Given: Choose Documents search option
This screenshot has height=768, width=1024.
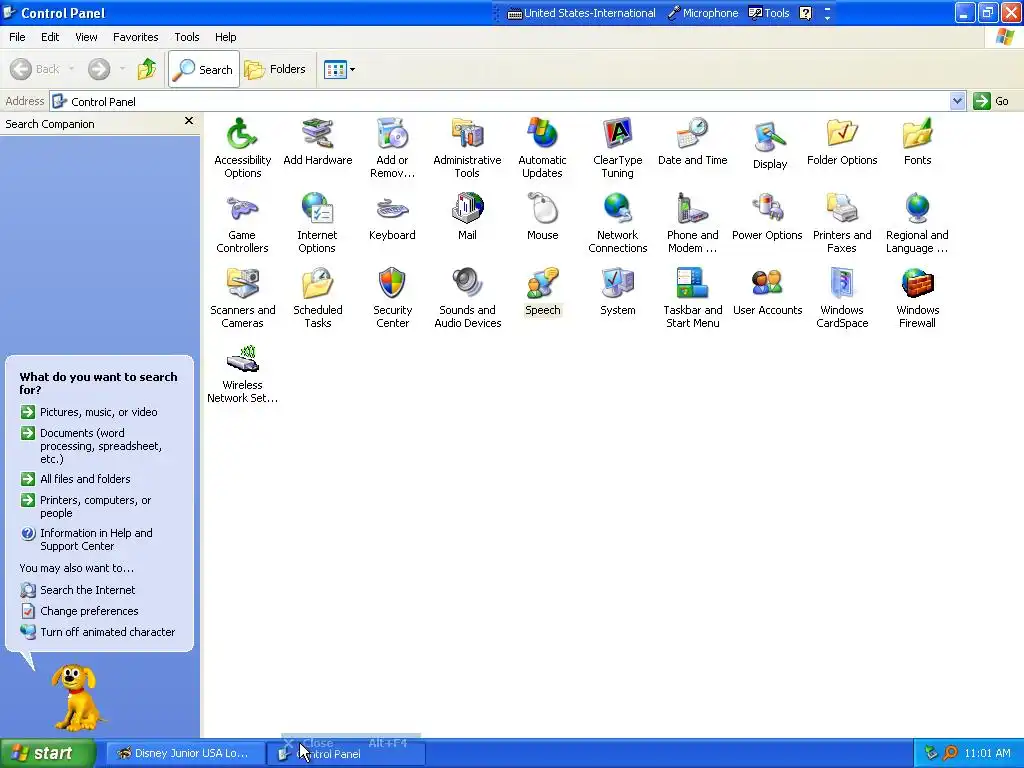Looking at the screenshot, I should pos(91,445).
